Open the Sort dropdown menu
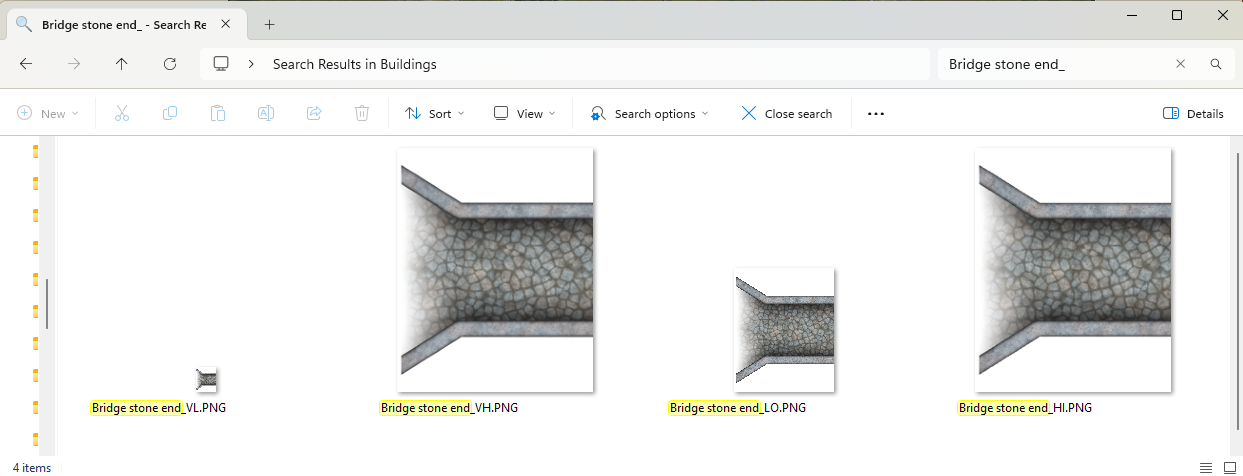1243x476 pixels. click(x=435, y=114)
